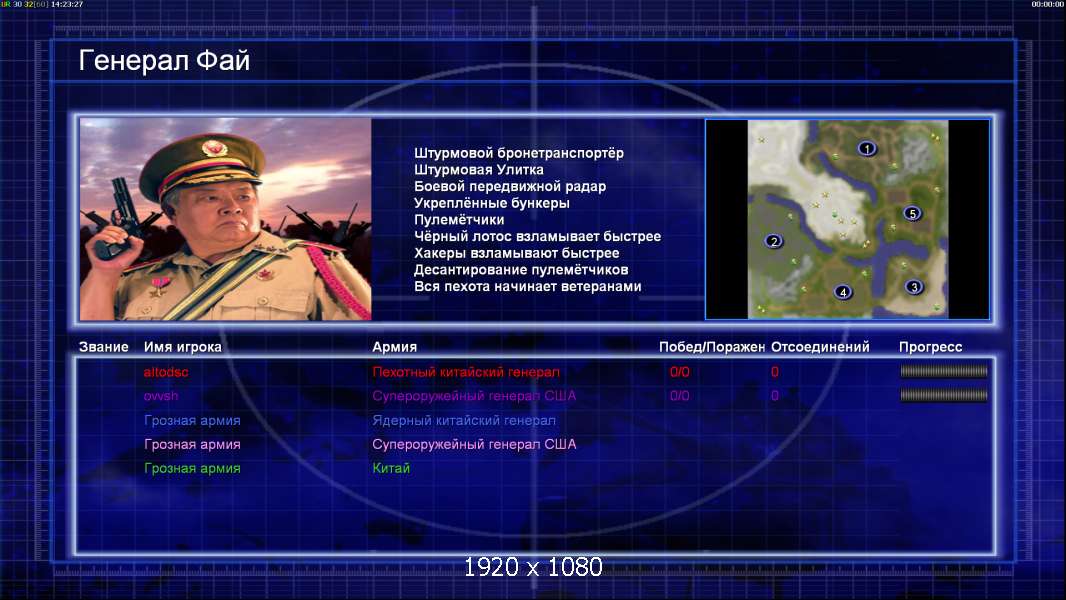Click the blue Грозная армия player entry
Screen dimensions: 1066x600
192,421
